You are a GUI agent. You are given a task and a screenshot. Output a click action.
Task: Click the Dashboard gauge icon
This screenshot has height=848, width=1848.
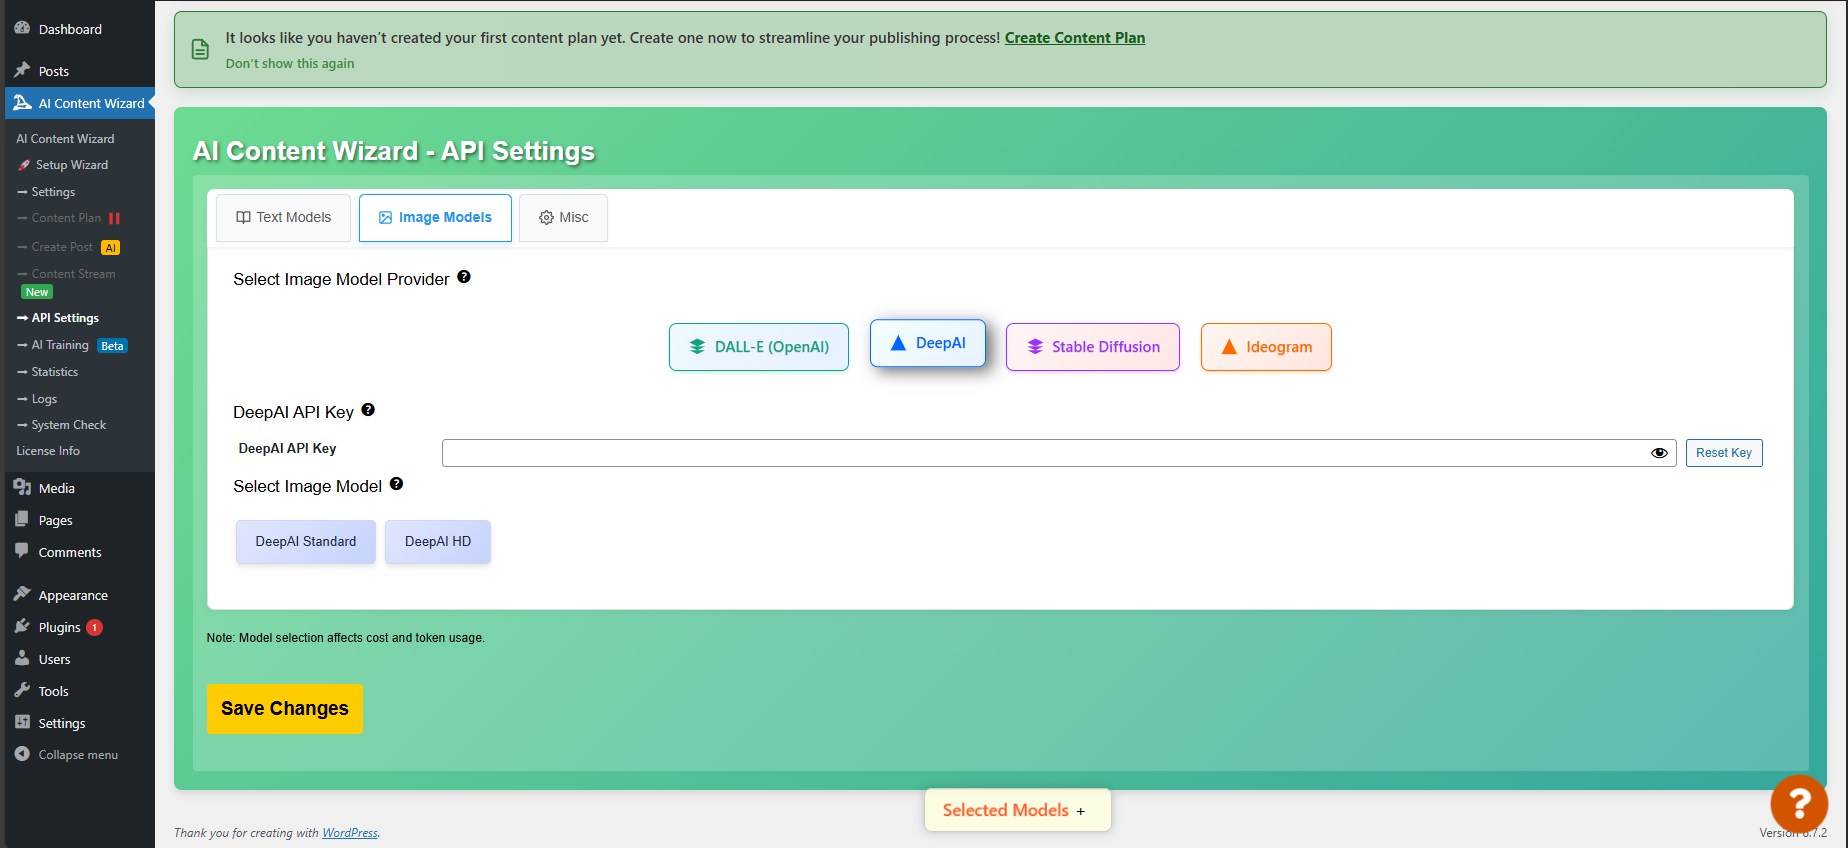pos(22,28)
